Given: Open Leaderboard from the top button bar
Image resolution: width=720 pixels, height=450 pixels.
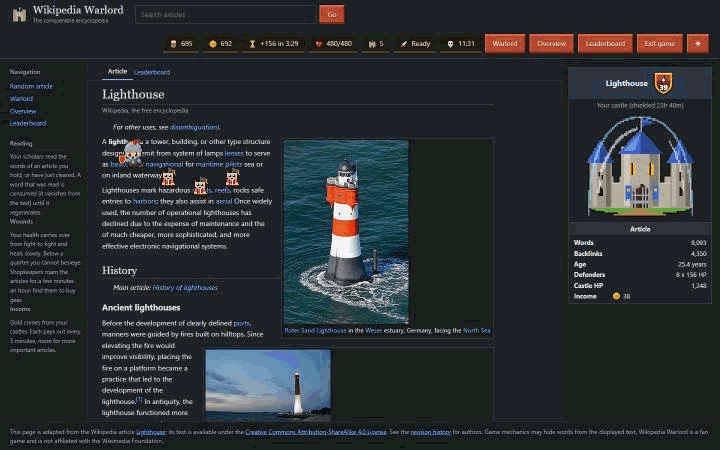Looking at the screenshot, I should [605, 44].
